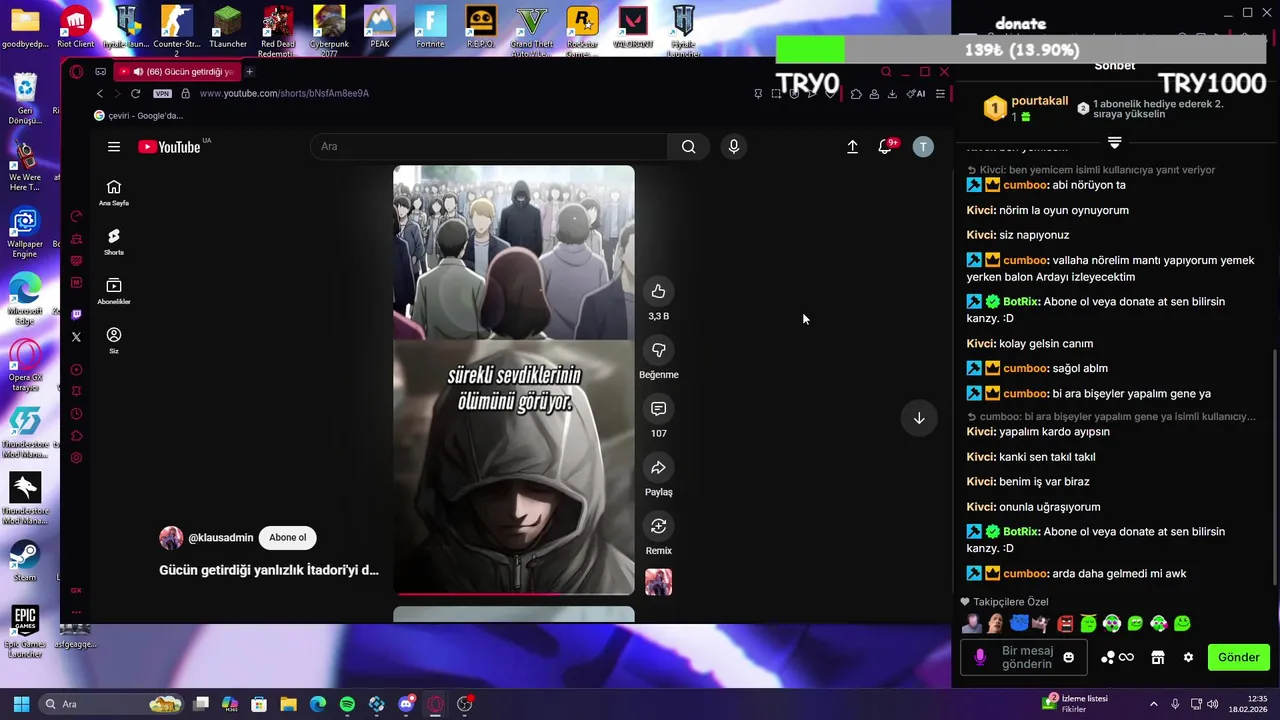Open Shorts in YouTube sidebar
This screenshot has height=720, width=1280.
[x=114, y=242]
